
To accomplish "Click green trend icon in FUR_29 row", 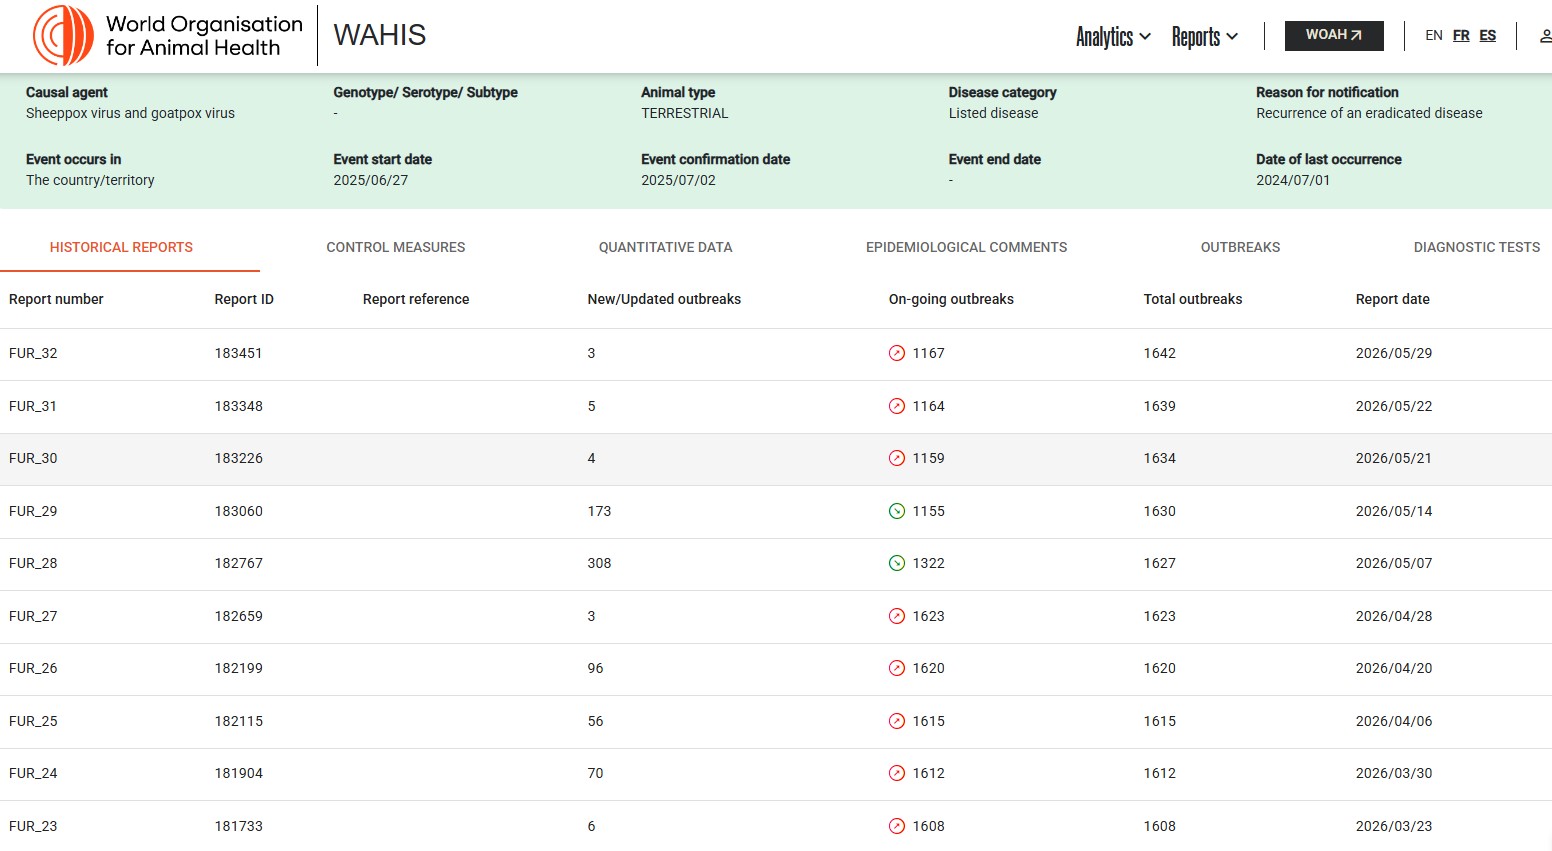I will pyautogui.click(x=897, y=511).
